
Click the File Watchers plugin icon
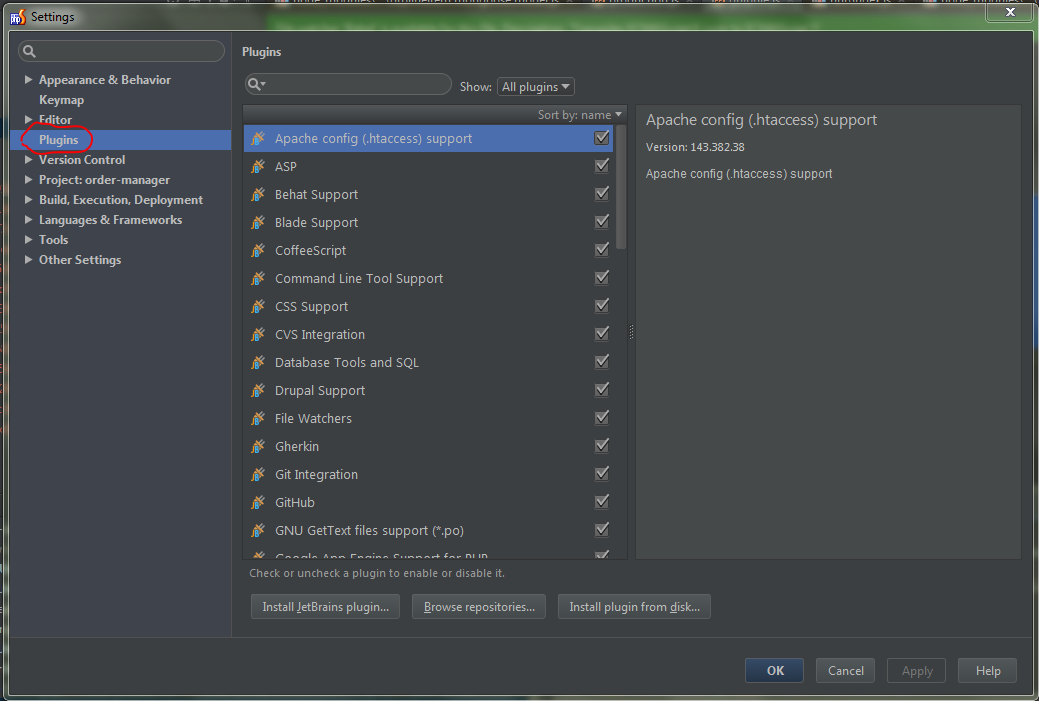pos(258,418)
